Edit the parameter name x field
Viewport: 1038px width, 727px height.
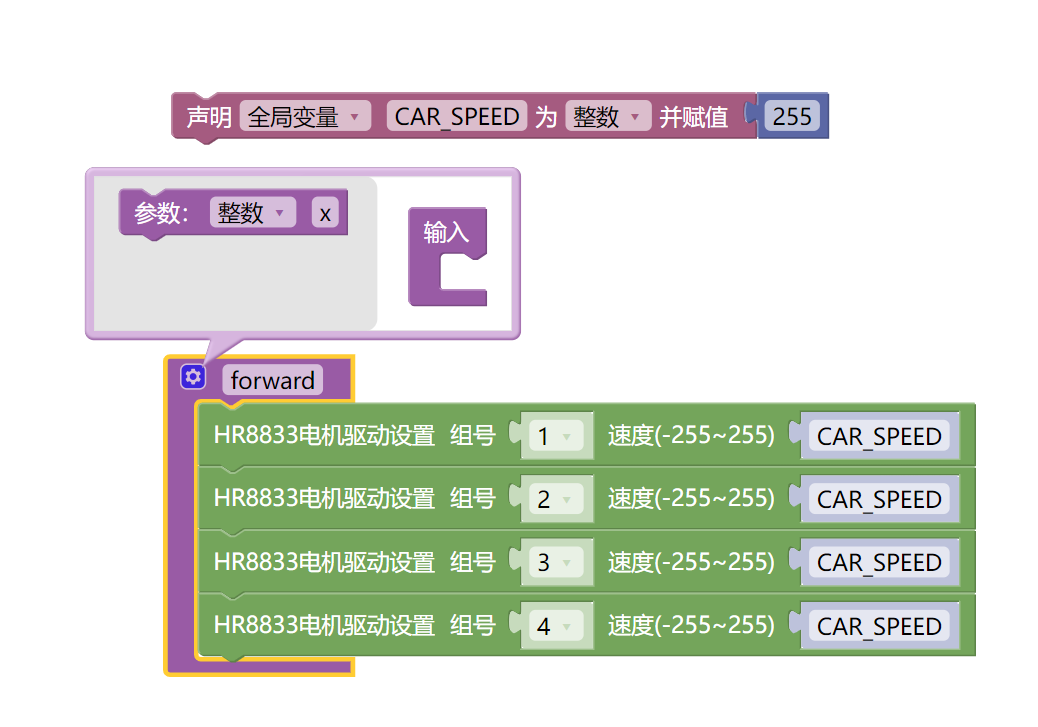click(325, 213)
